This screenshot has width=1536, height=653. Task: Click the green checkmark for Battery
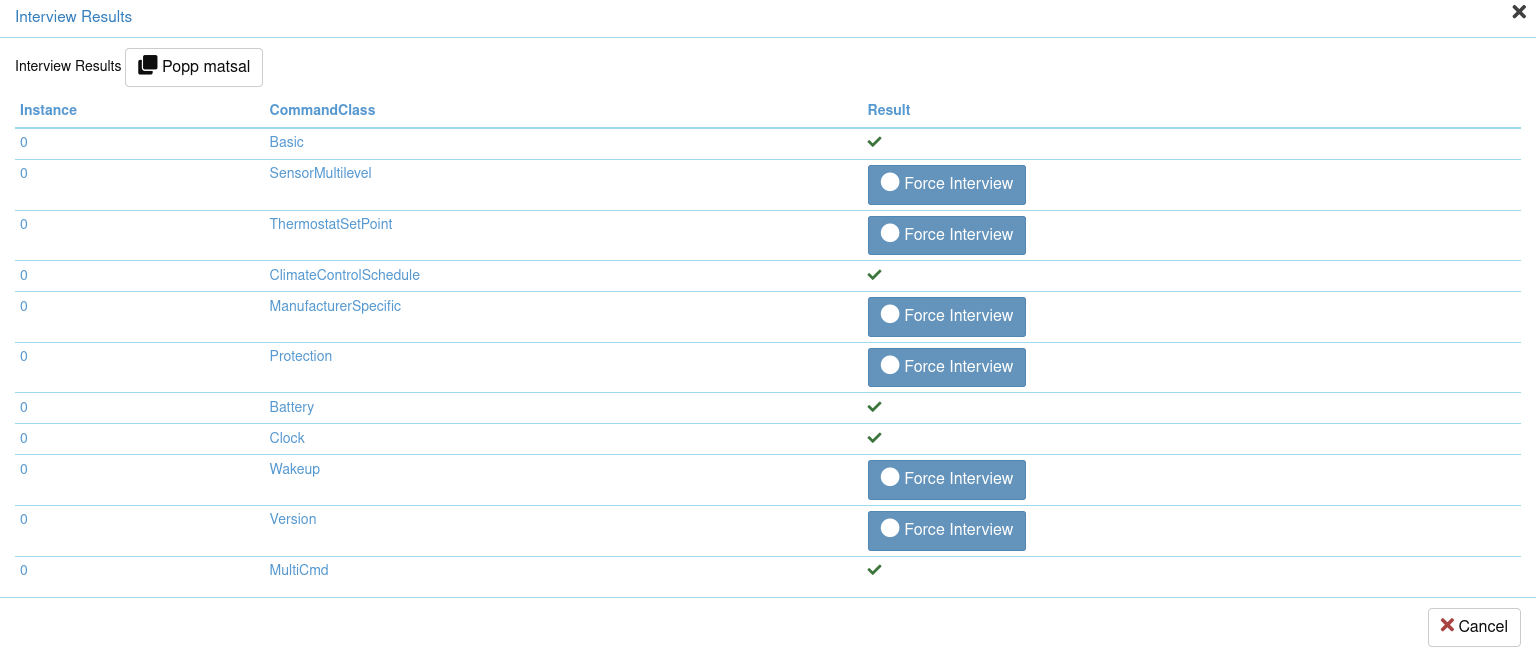[x=874, y=407]
